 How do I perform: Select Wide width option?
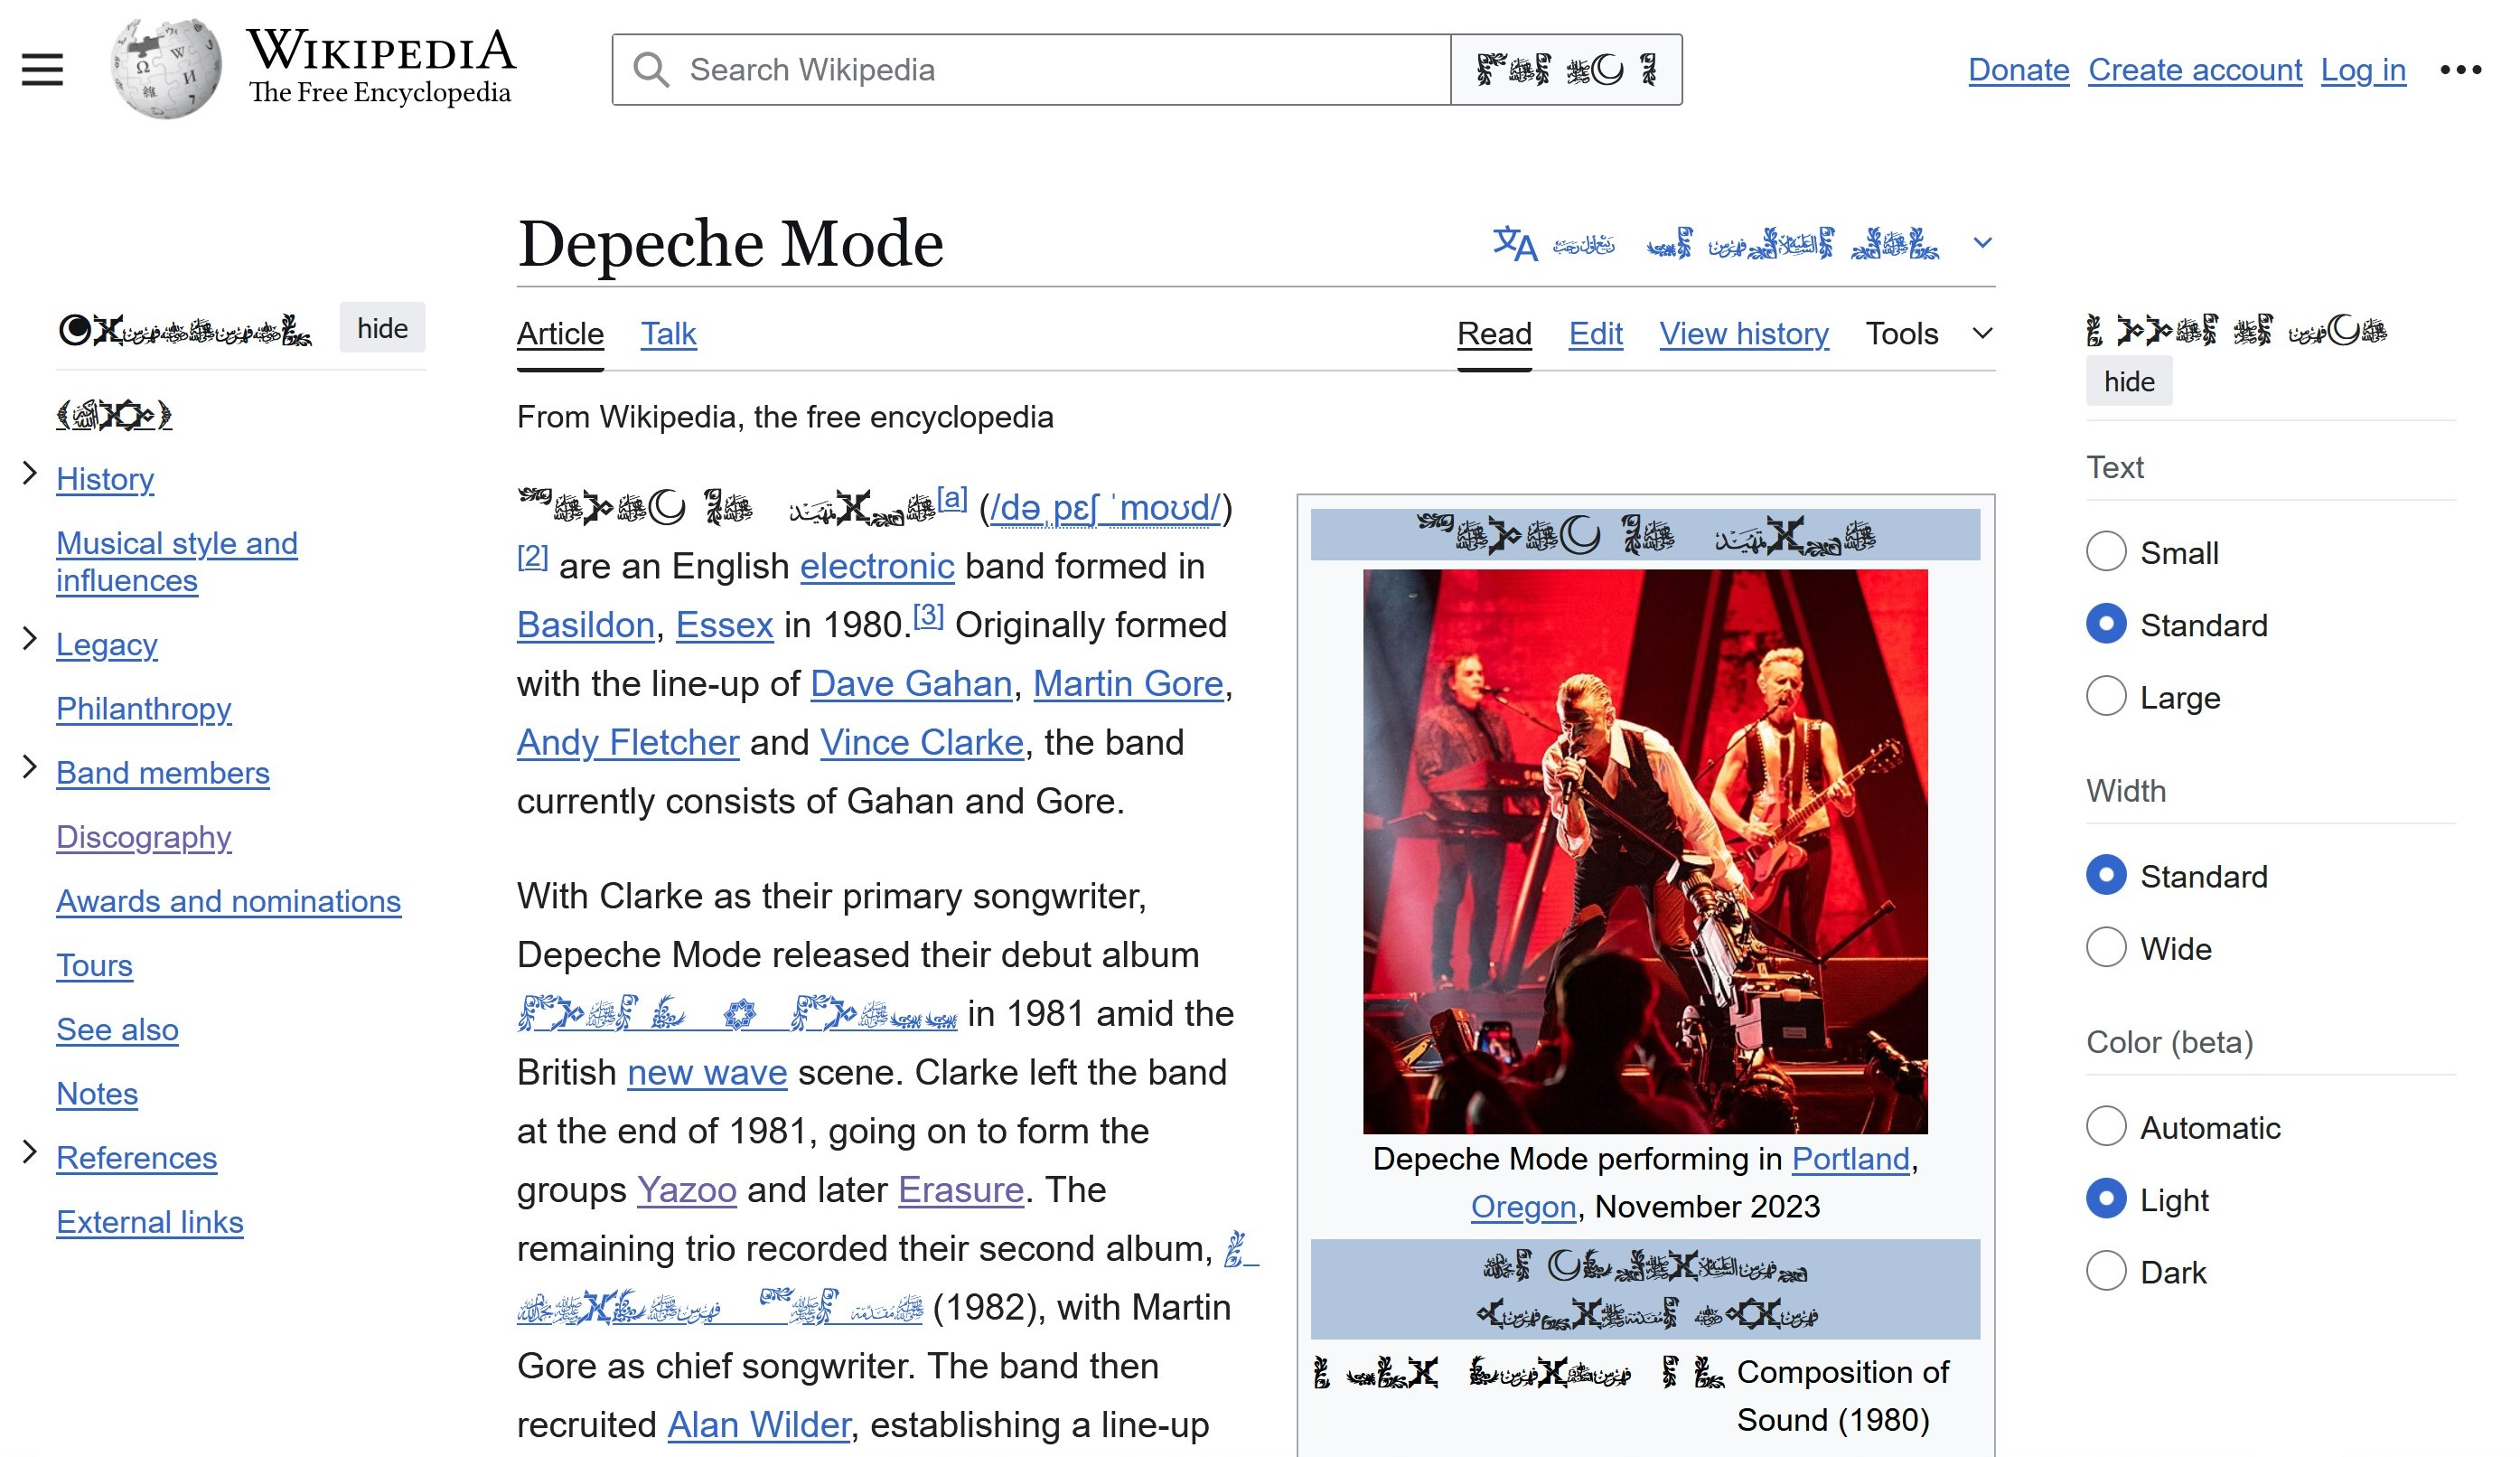coord(2105,947)
